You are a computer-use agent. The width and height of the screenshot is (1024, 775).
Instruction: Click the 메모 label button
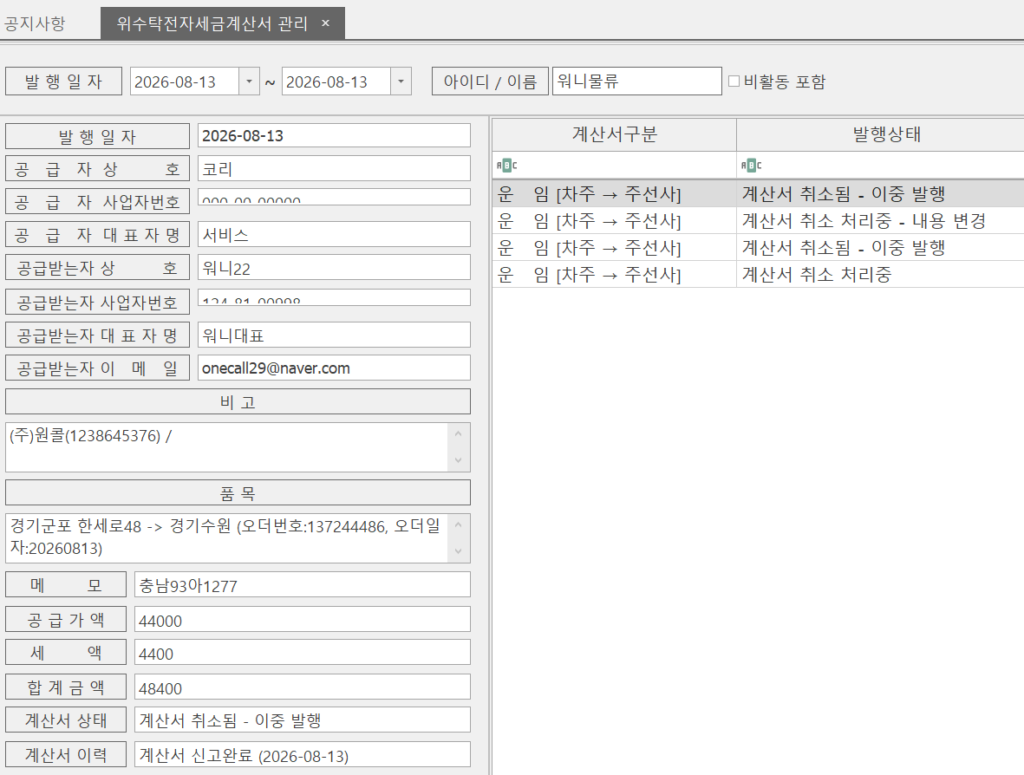[66, 584]
